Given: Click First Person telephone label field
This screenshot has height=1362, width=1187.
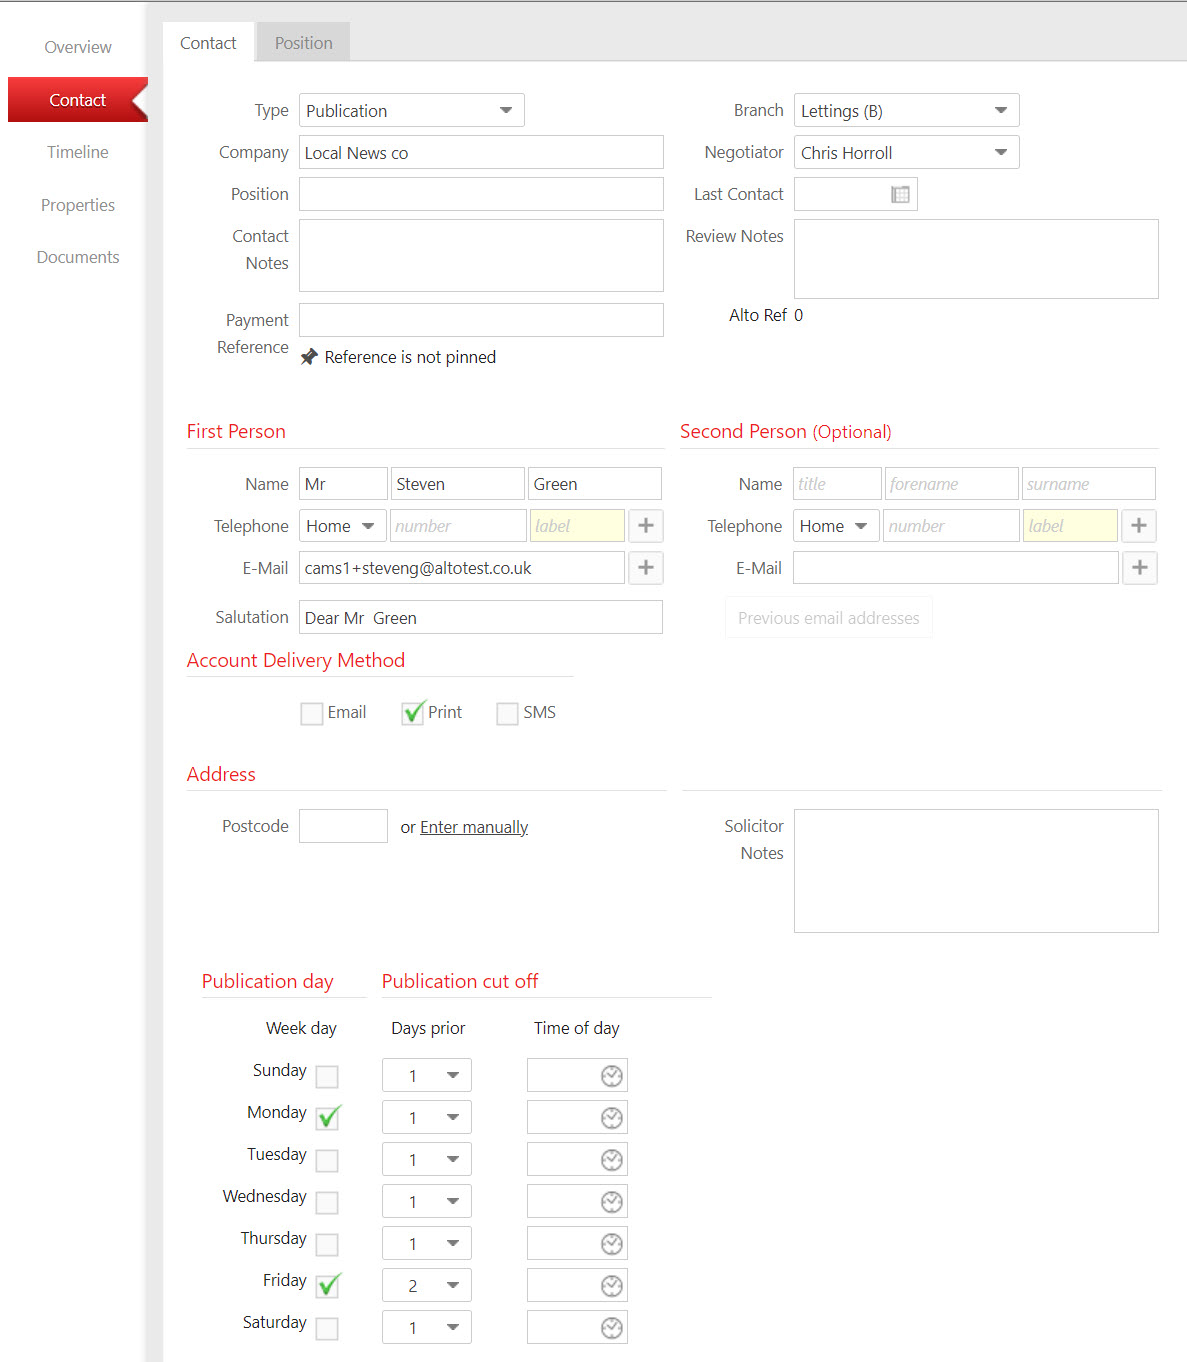Looking at the screenshot, I should pyautogui.click(x=577, y=526).
